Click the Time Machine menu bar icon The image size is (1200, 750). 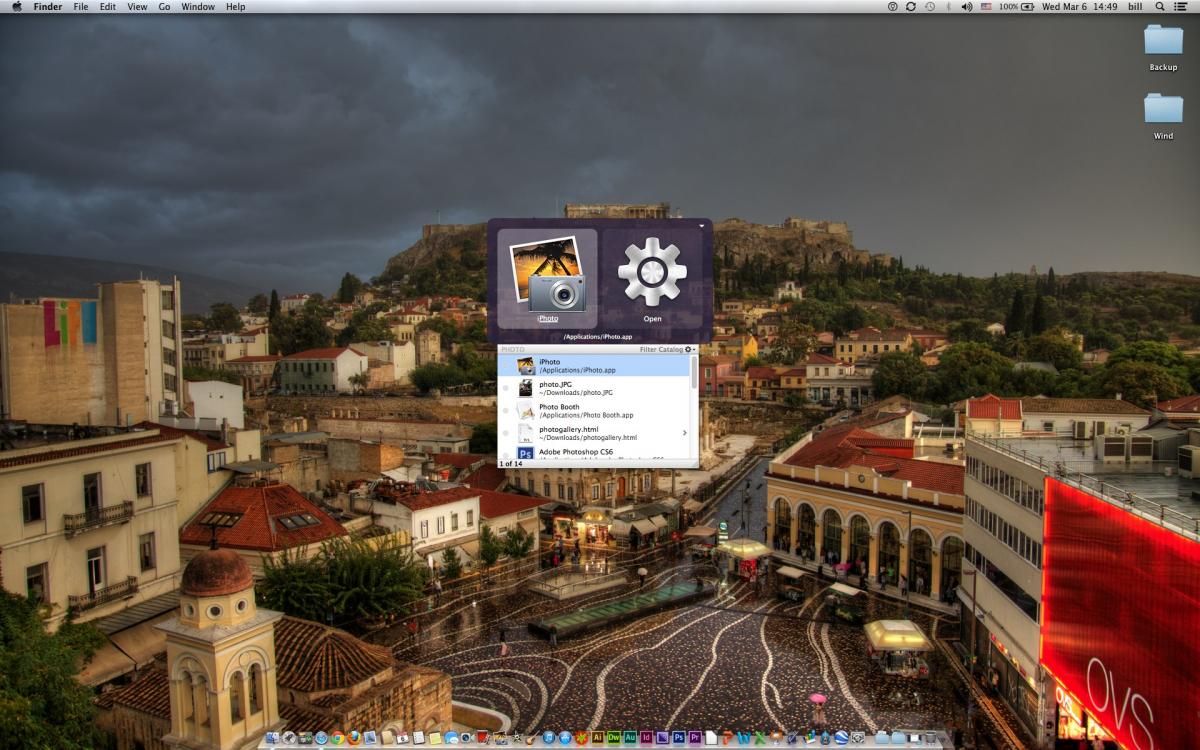[x=930, y=6]
